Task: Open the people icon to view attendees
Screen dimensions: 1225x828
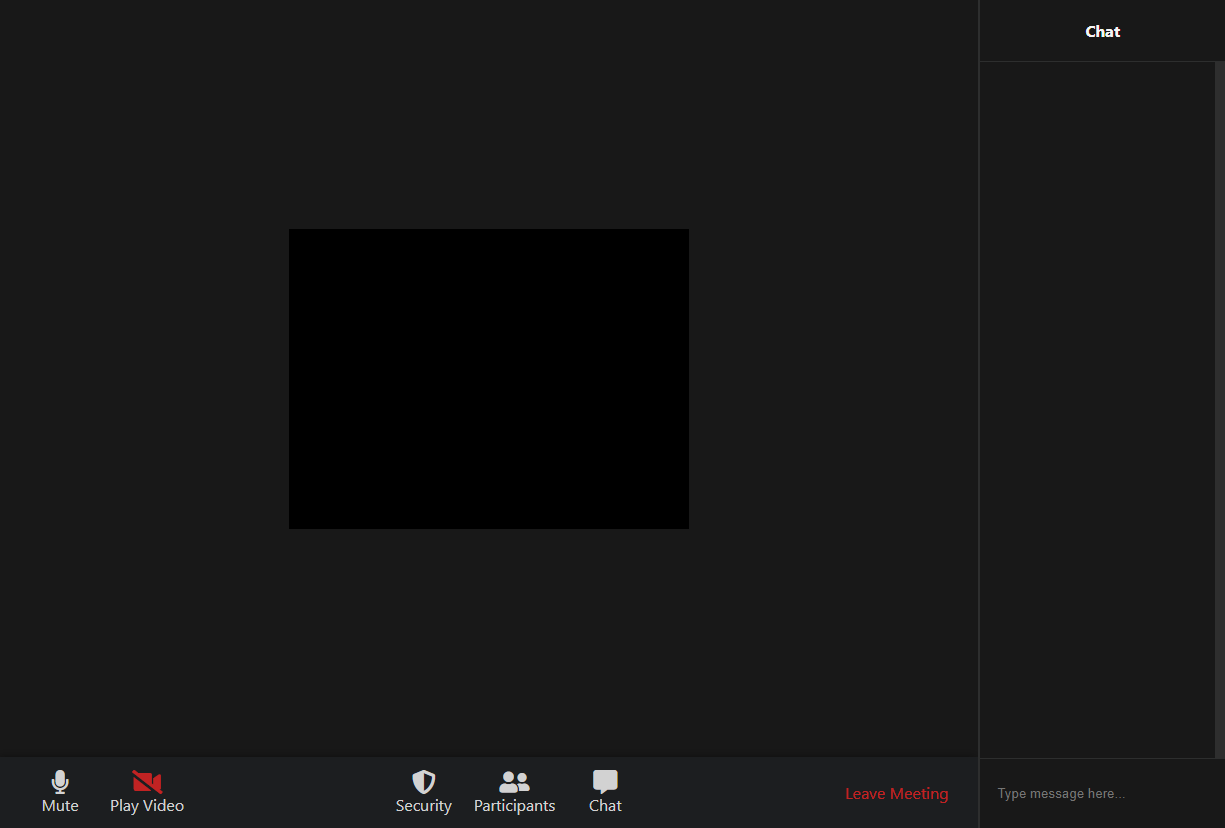Action: pos(514,782)
